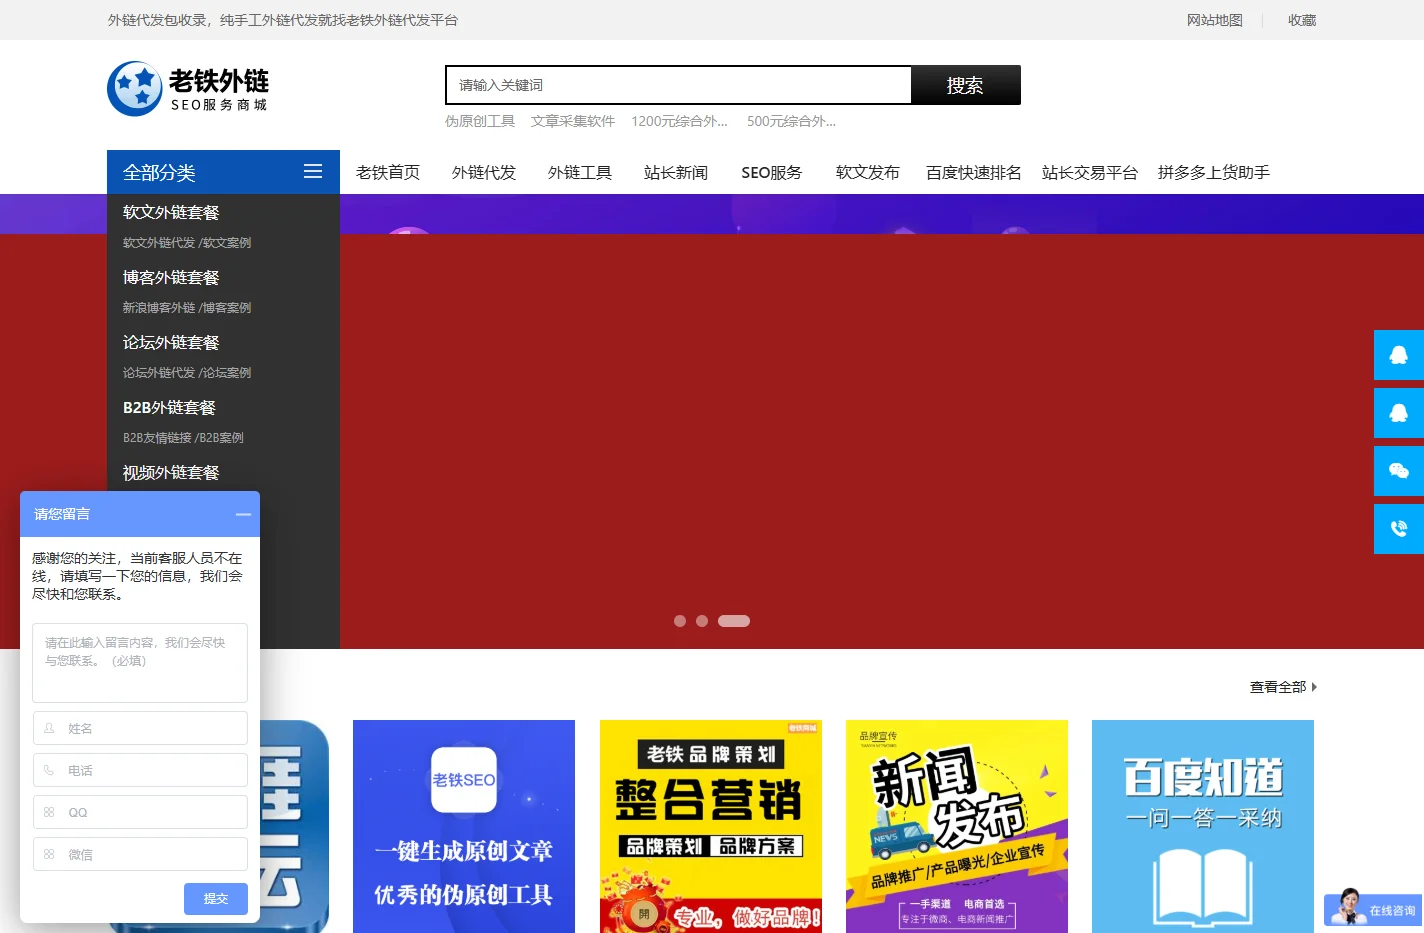Submit the message with 提交 button
This screenshot has width=1424, height=933.
[x=216, y=899]
